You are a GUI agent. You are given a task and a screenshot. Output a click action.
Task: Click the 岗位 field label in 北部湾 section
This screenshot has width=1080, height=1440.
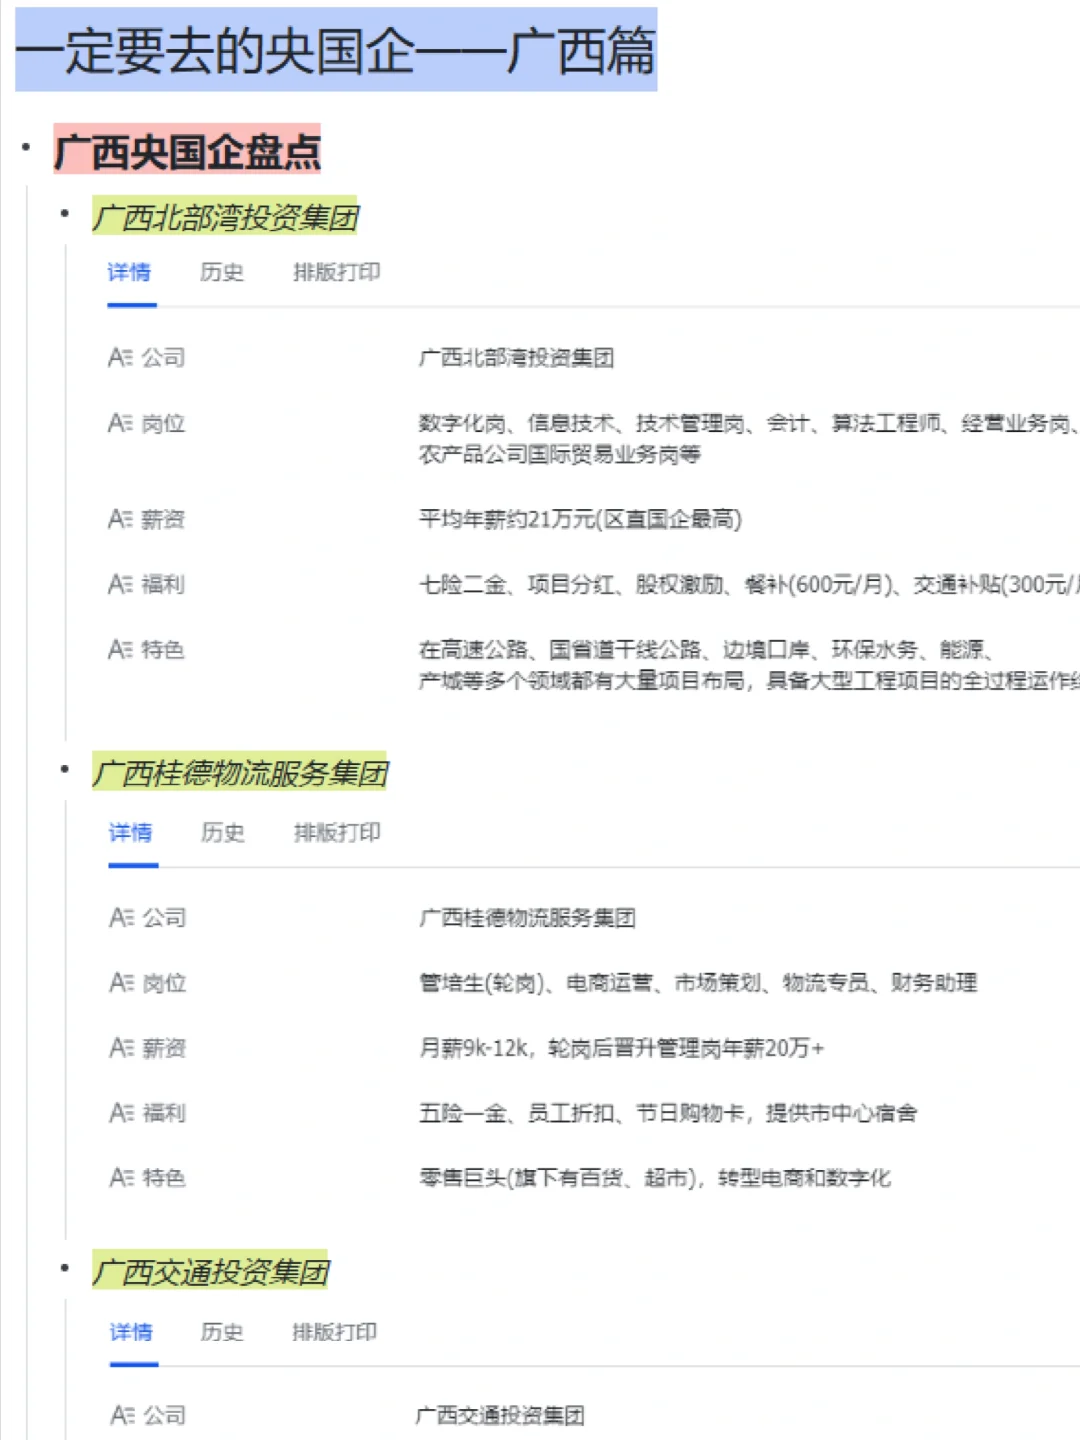coord(163,423)
